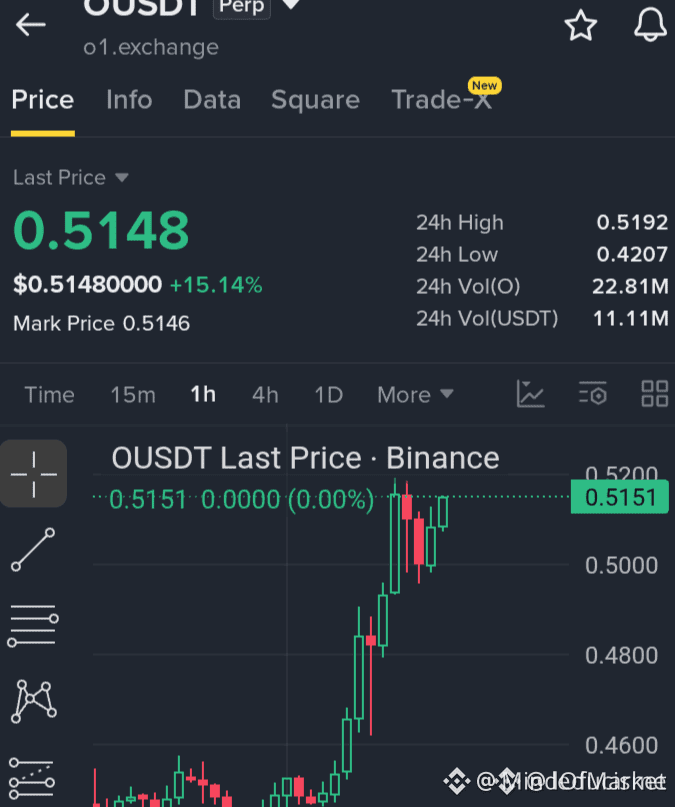Click the 24h Vol(USDT) value 11.11M
The height and width of the screenshot is (807, 675).
coord(631,318)
